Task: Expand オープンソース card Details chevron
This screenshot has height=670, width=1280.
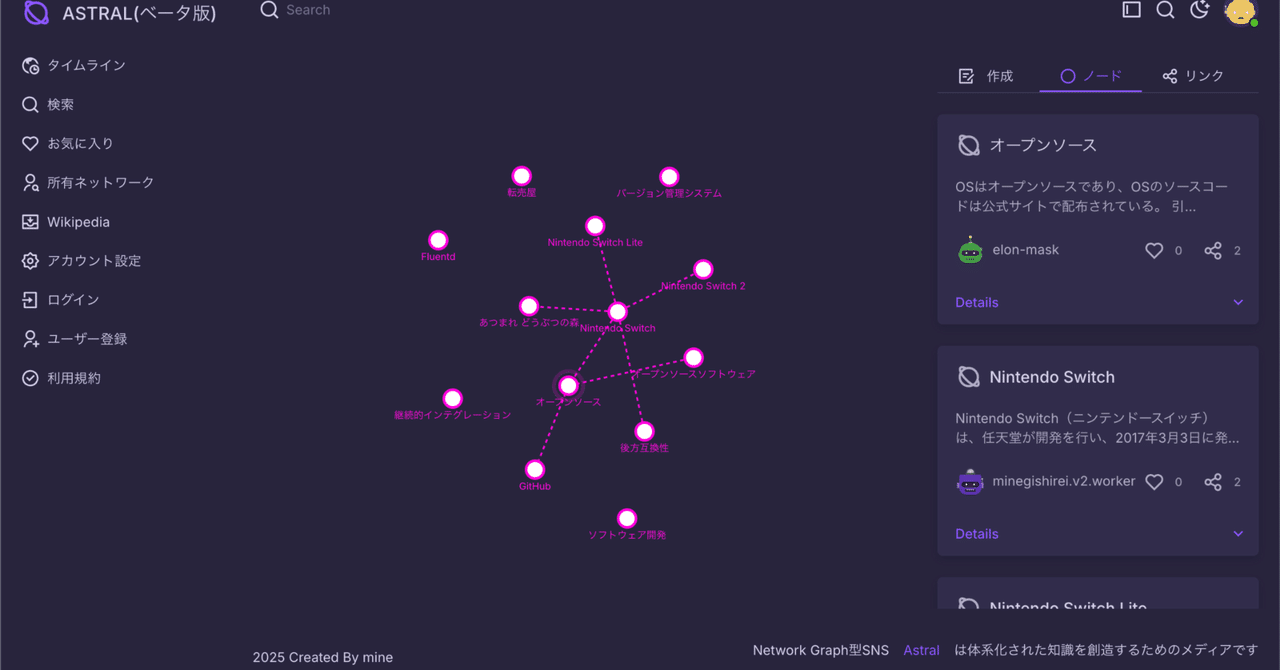Action: 1238,302
